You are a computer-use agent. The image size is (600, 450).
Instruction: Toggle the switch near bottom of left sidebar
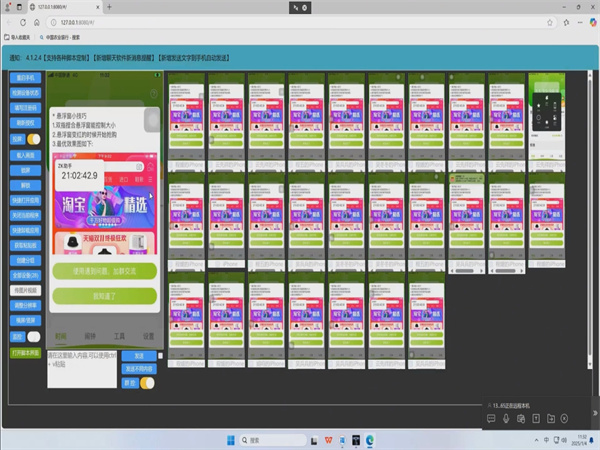click(31, 335)
